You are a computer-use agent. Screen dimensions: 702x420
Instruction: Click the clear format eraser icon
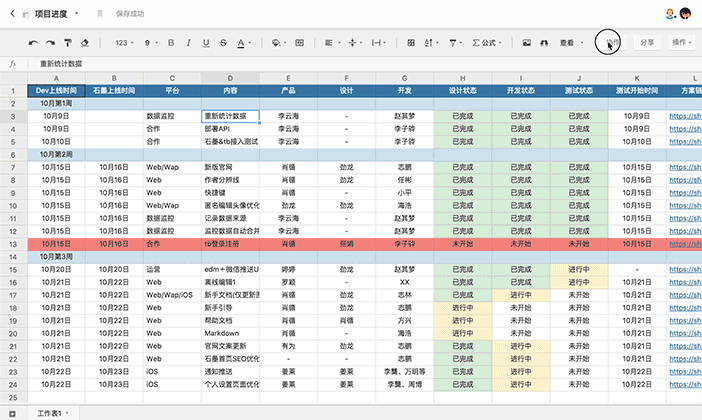click(85, 43)
